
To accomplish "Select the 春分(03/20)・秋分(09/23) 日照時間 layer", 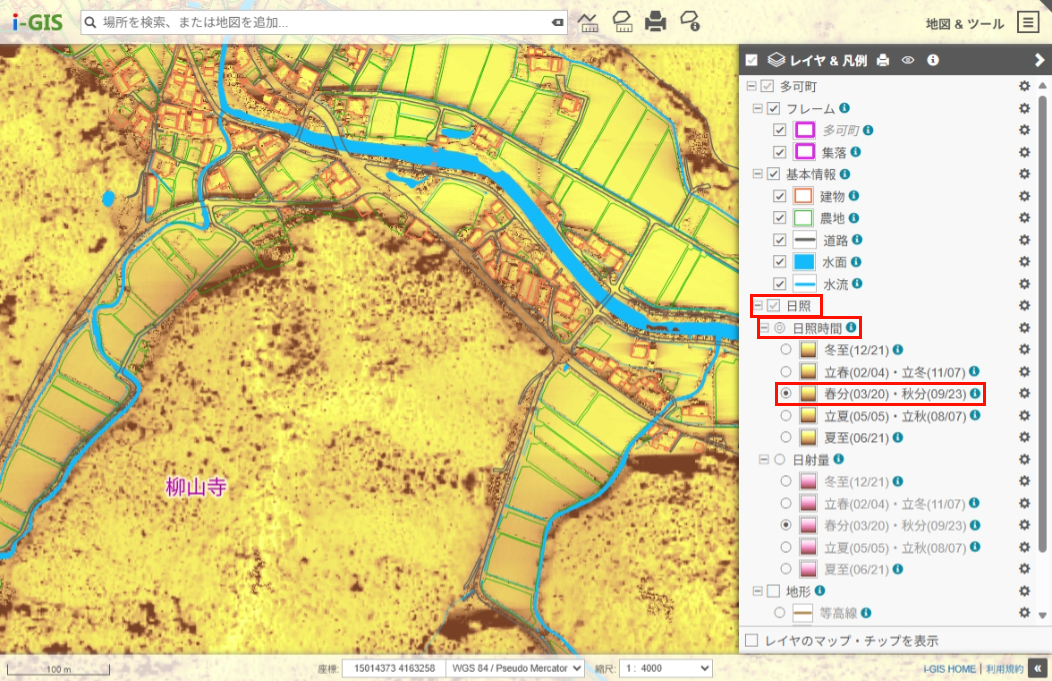I will 786,393.
